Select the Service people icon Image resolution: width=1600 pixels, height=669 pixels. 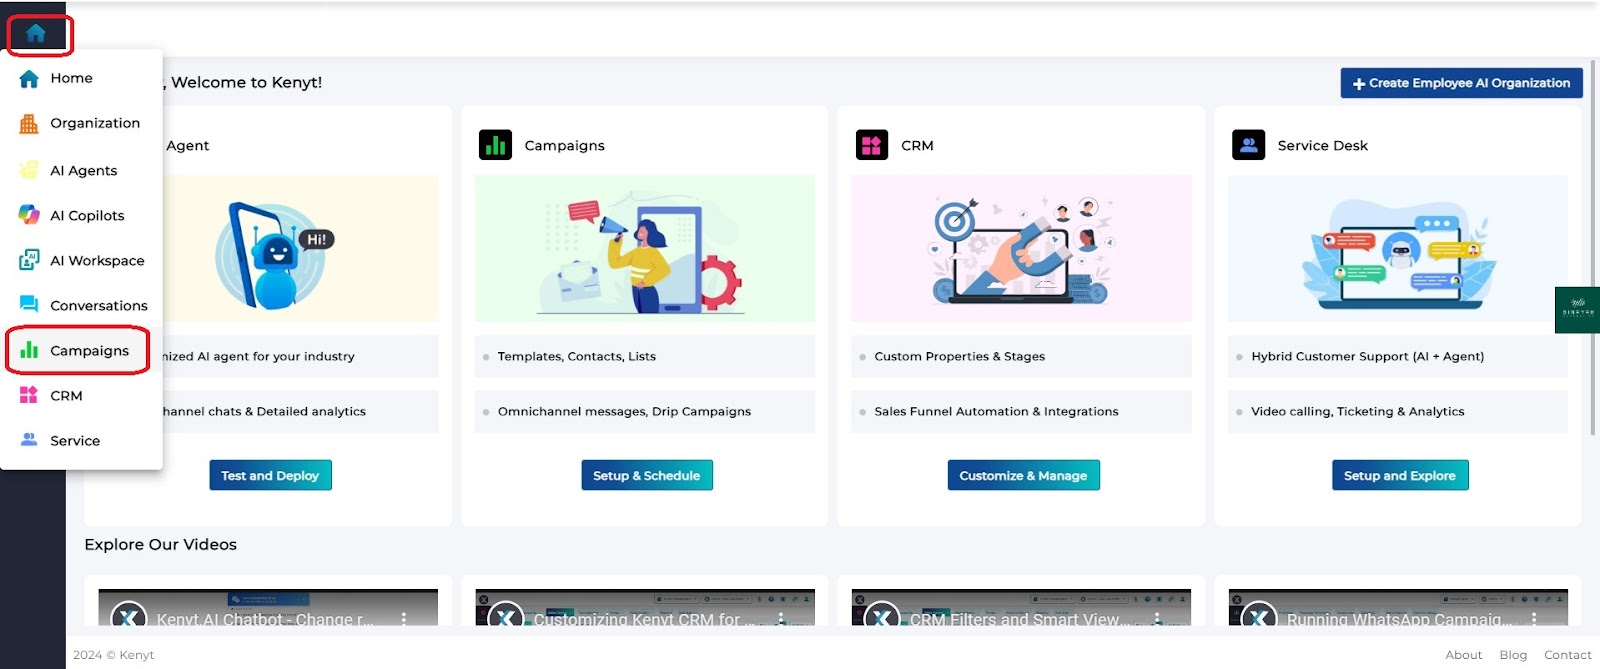coord(29,439)
